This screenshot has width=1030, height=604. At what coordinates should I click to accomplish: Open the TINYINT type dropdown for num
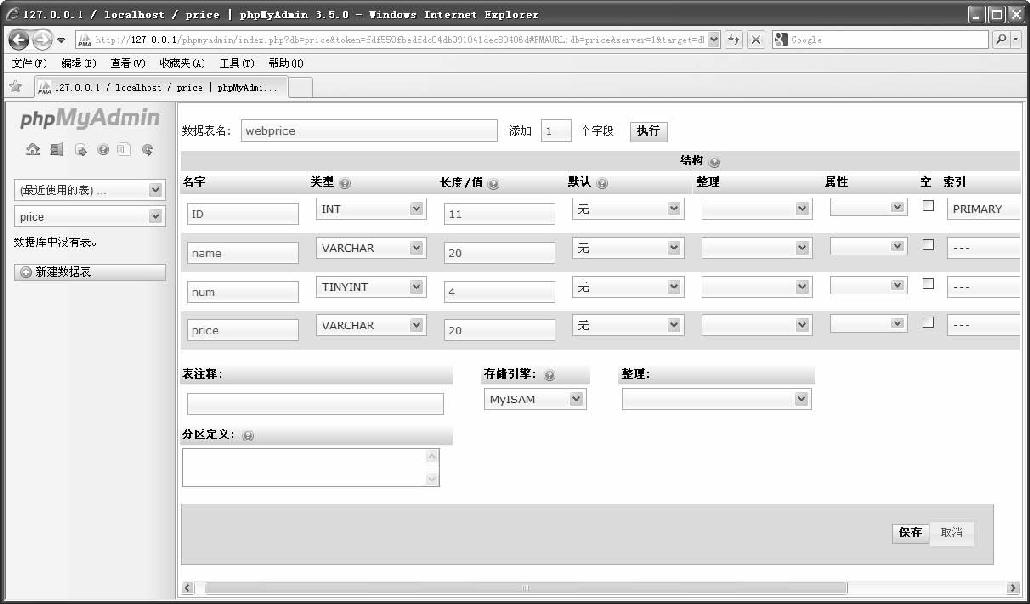tap(371, 287)
